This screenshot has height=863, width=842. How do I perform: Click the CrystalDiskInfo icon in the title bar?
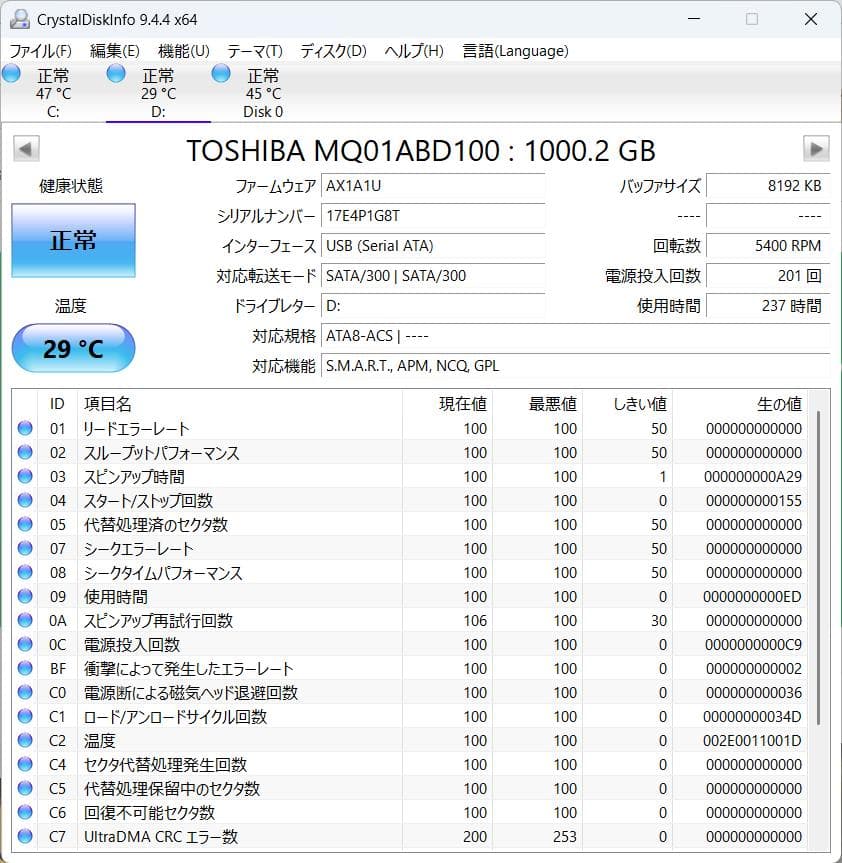[19, 18]
